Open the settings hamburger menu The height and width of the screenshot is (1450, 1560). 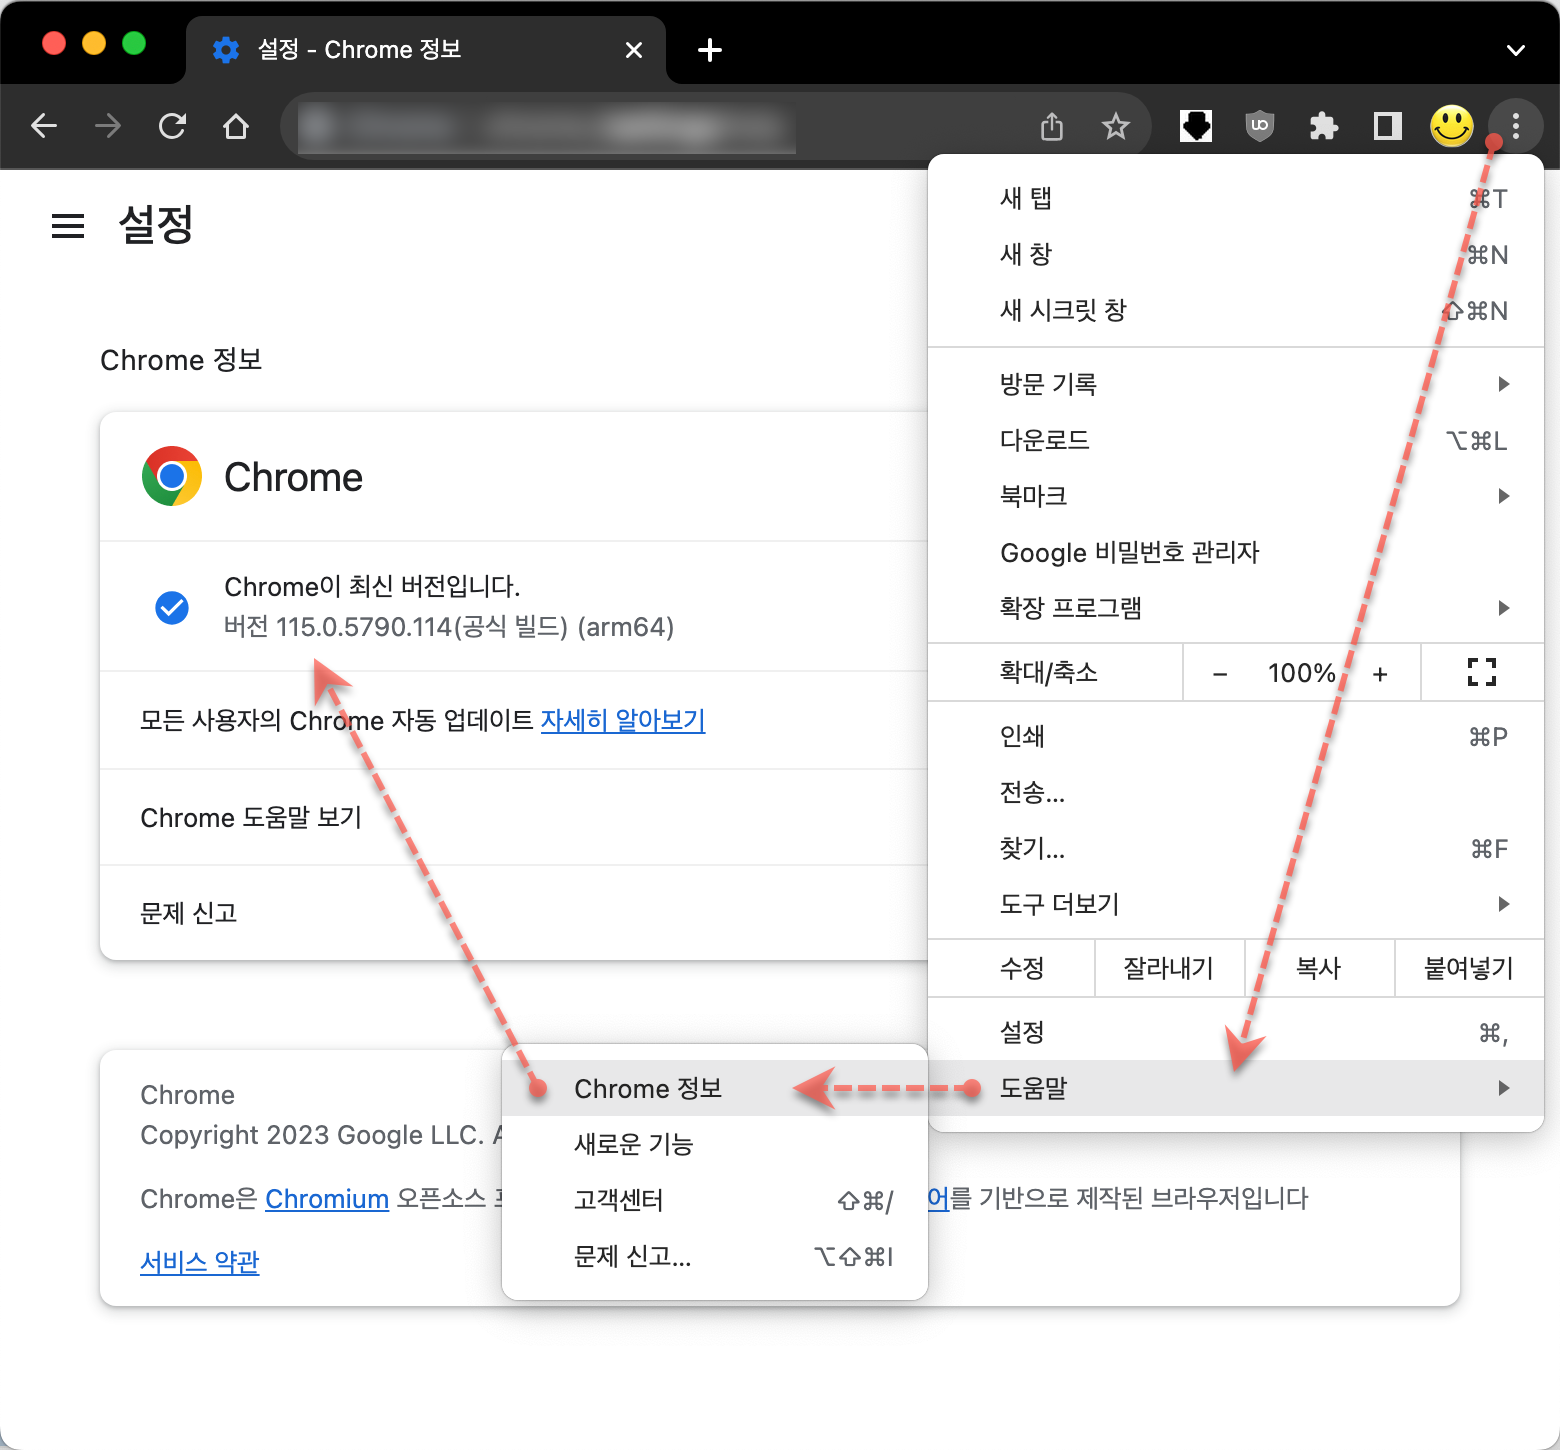point(68,226)
